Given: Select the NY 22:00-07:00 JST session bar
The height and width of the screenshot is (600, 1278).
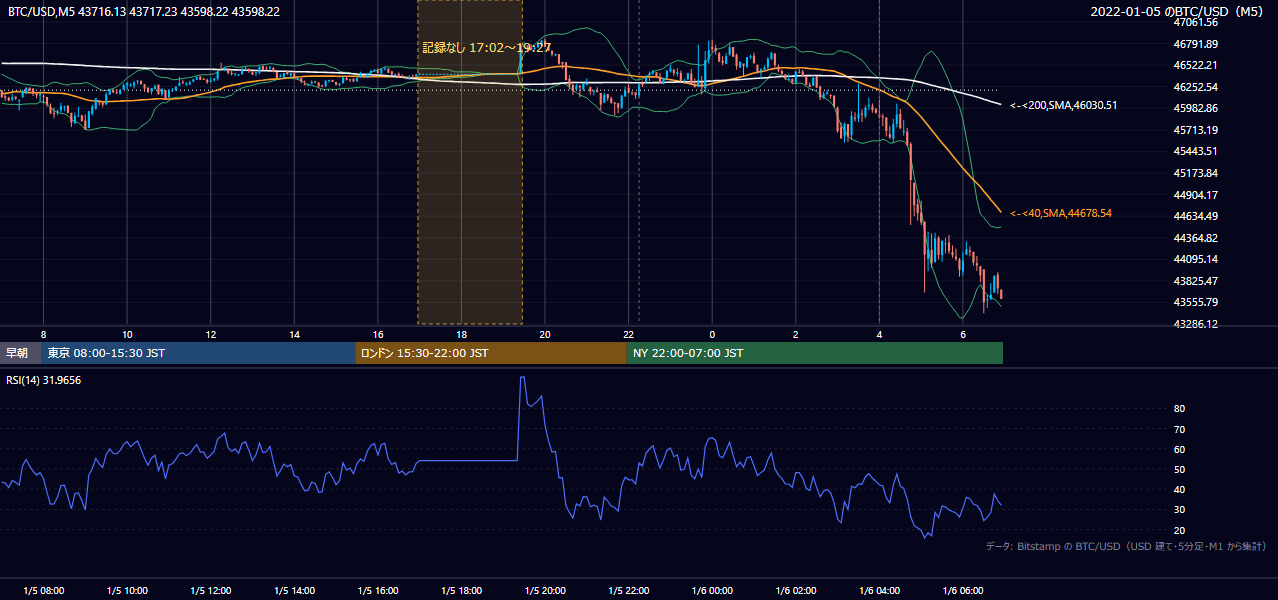Looking at the screenshot, I should 815,353.
